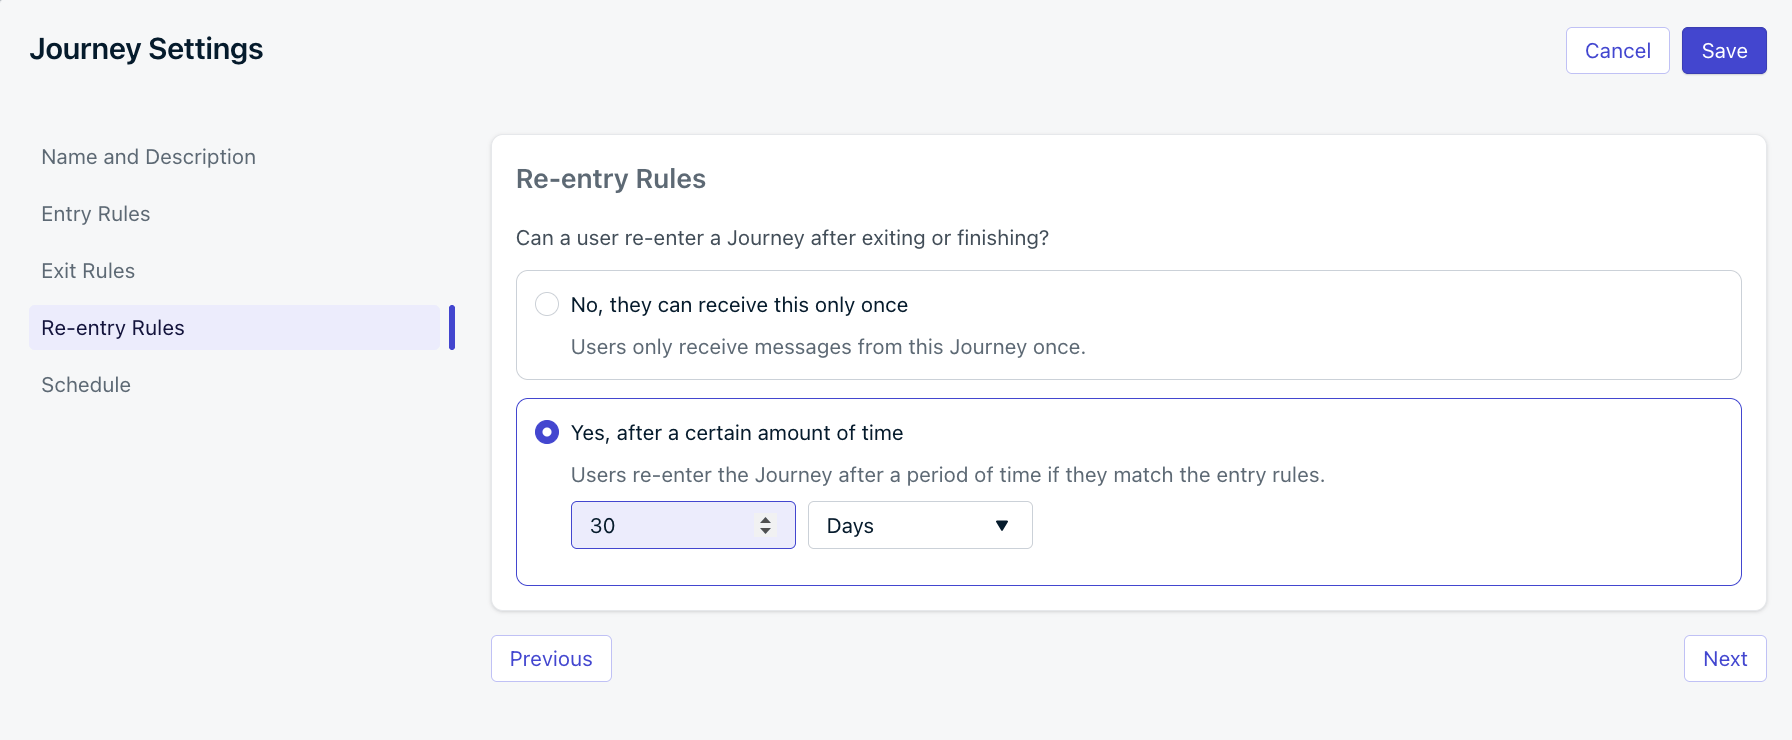Go to the Next settings step

(1725, 658)
